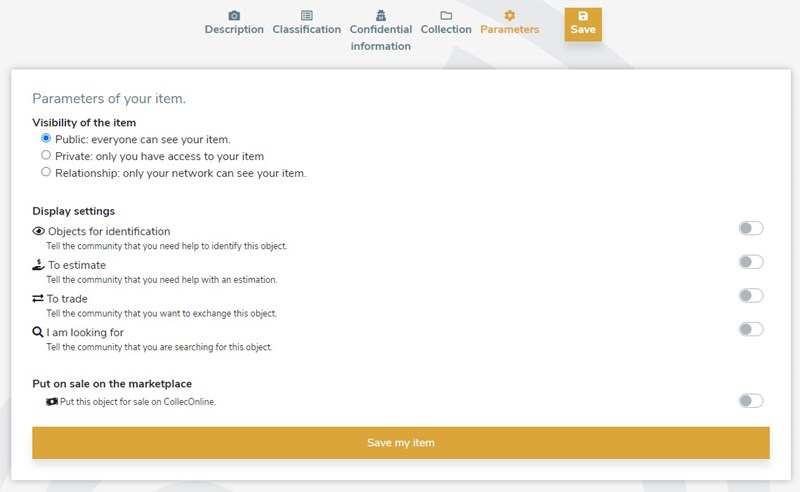Click the Save label on the top Save button
Image resolution: width=800 pixels, height=492 pixels.
tap(583, 30)
